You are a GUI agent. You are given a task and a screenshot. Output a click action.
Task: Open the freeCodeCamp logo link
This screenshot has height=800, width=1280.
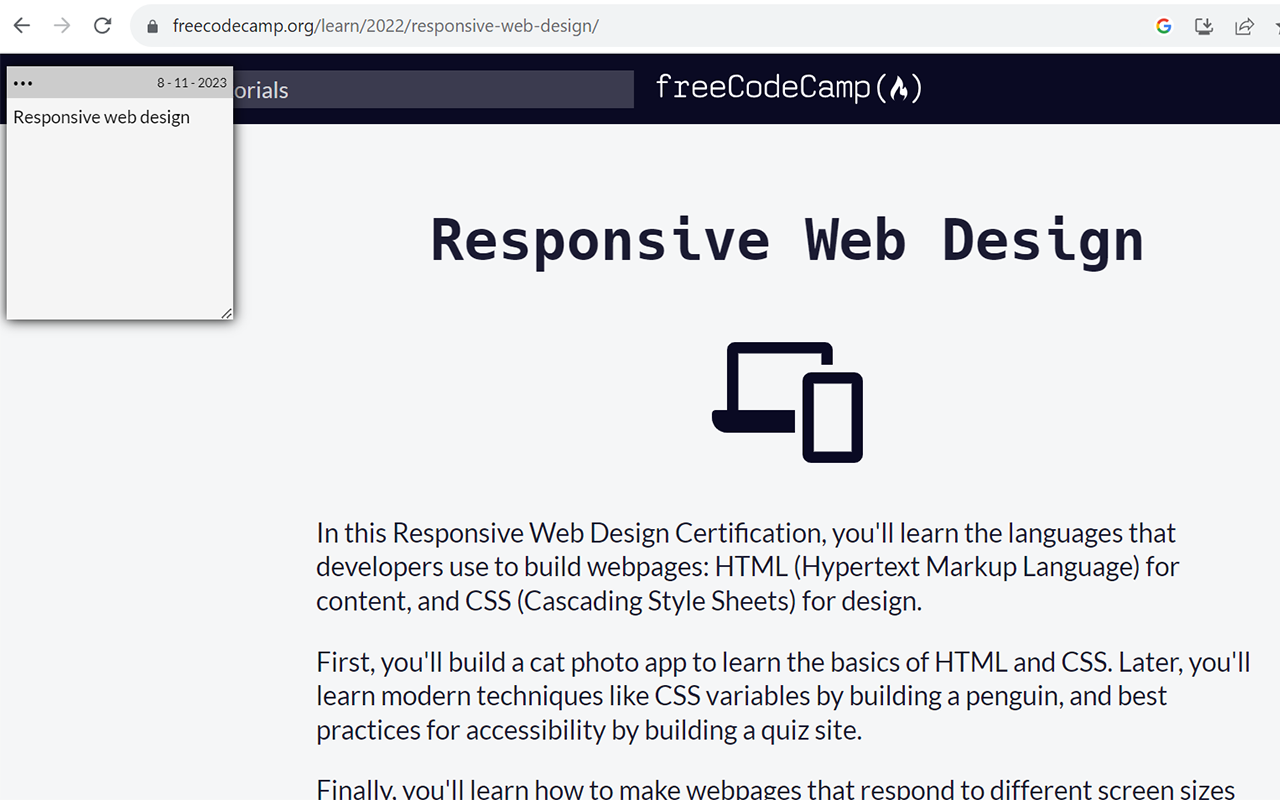click(x=789, y=88)
